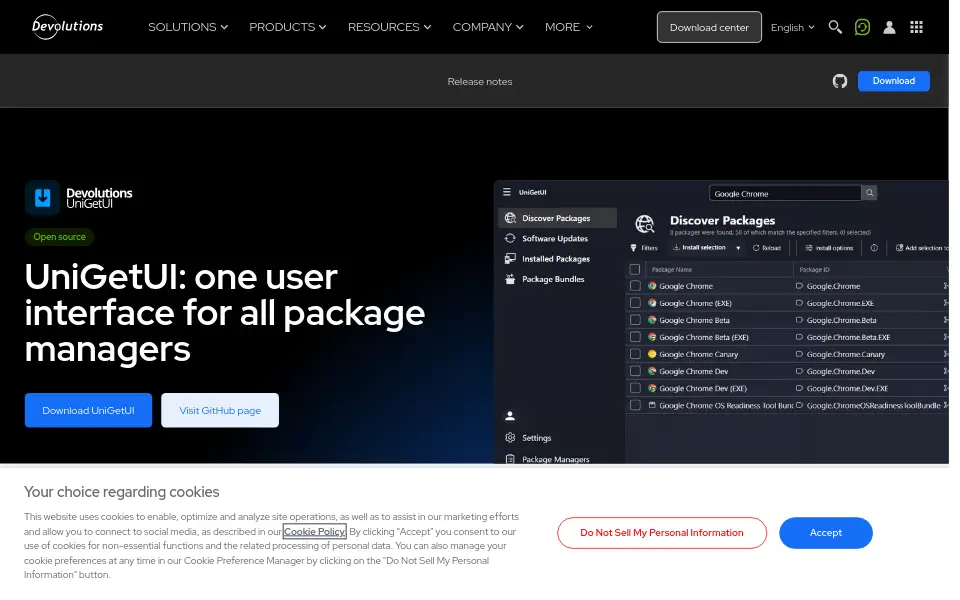Toggle the select-all checkbox by Package Name
Viewport: 960px width, 600px height.
click(634, 269)
